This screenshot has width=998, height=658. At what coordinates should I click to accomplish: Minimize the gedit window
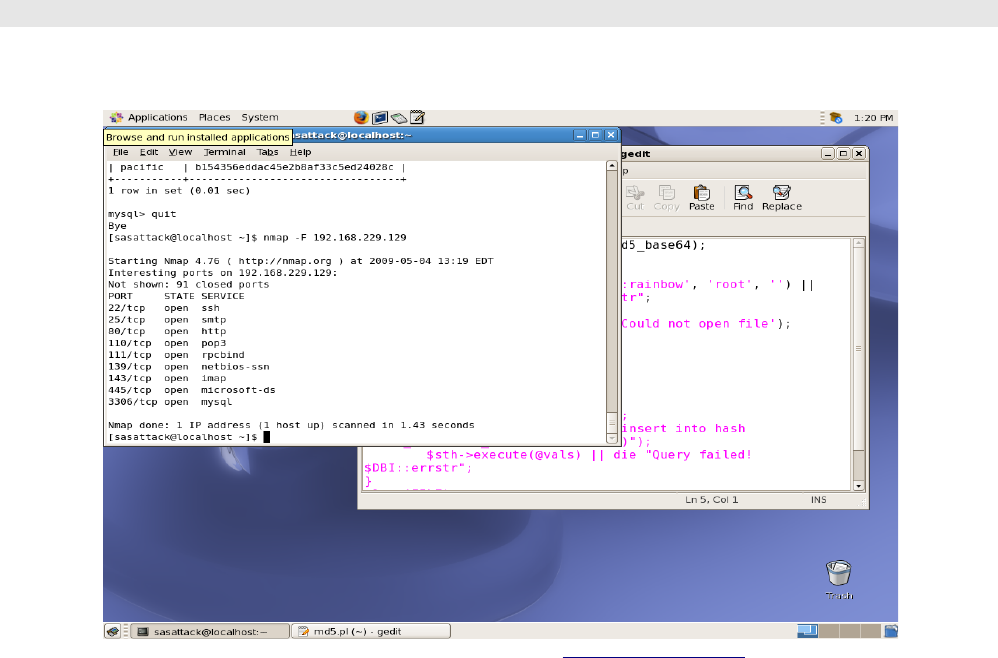pyautogui.click(x=827, y=153)
